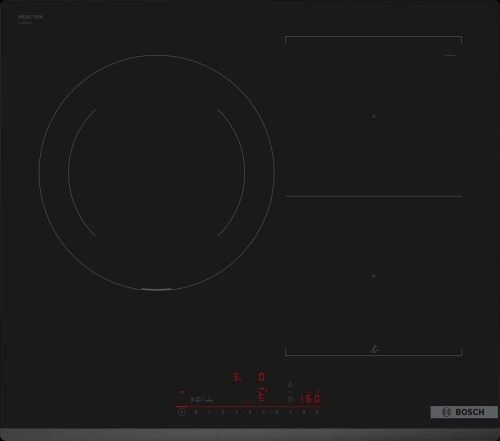Image resolution: width=500 pixels, height=441 pixels.
Task: Tap the pan symbol on flex zone bottom edge
Action: click(375, 349)
